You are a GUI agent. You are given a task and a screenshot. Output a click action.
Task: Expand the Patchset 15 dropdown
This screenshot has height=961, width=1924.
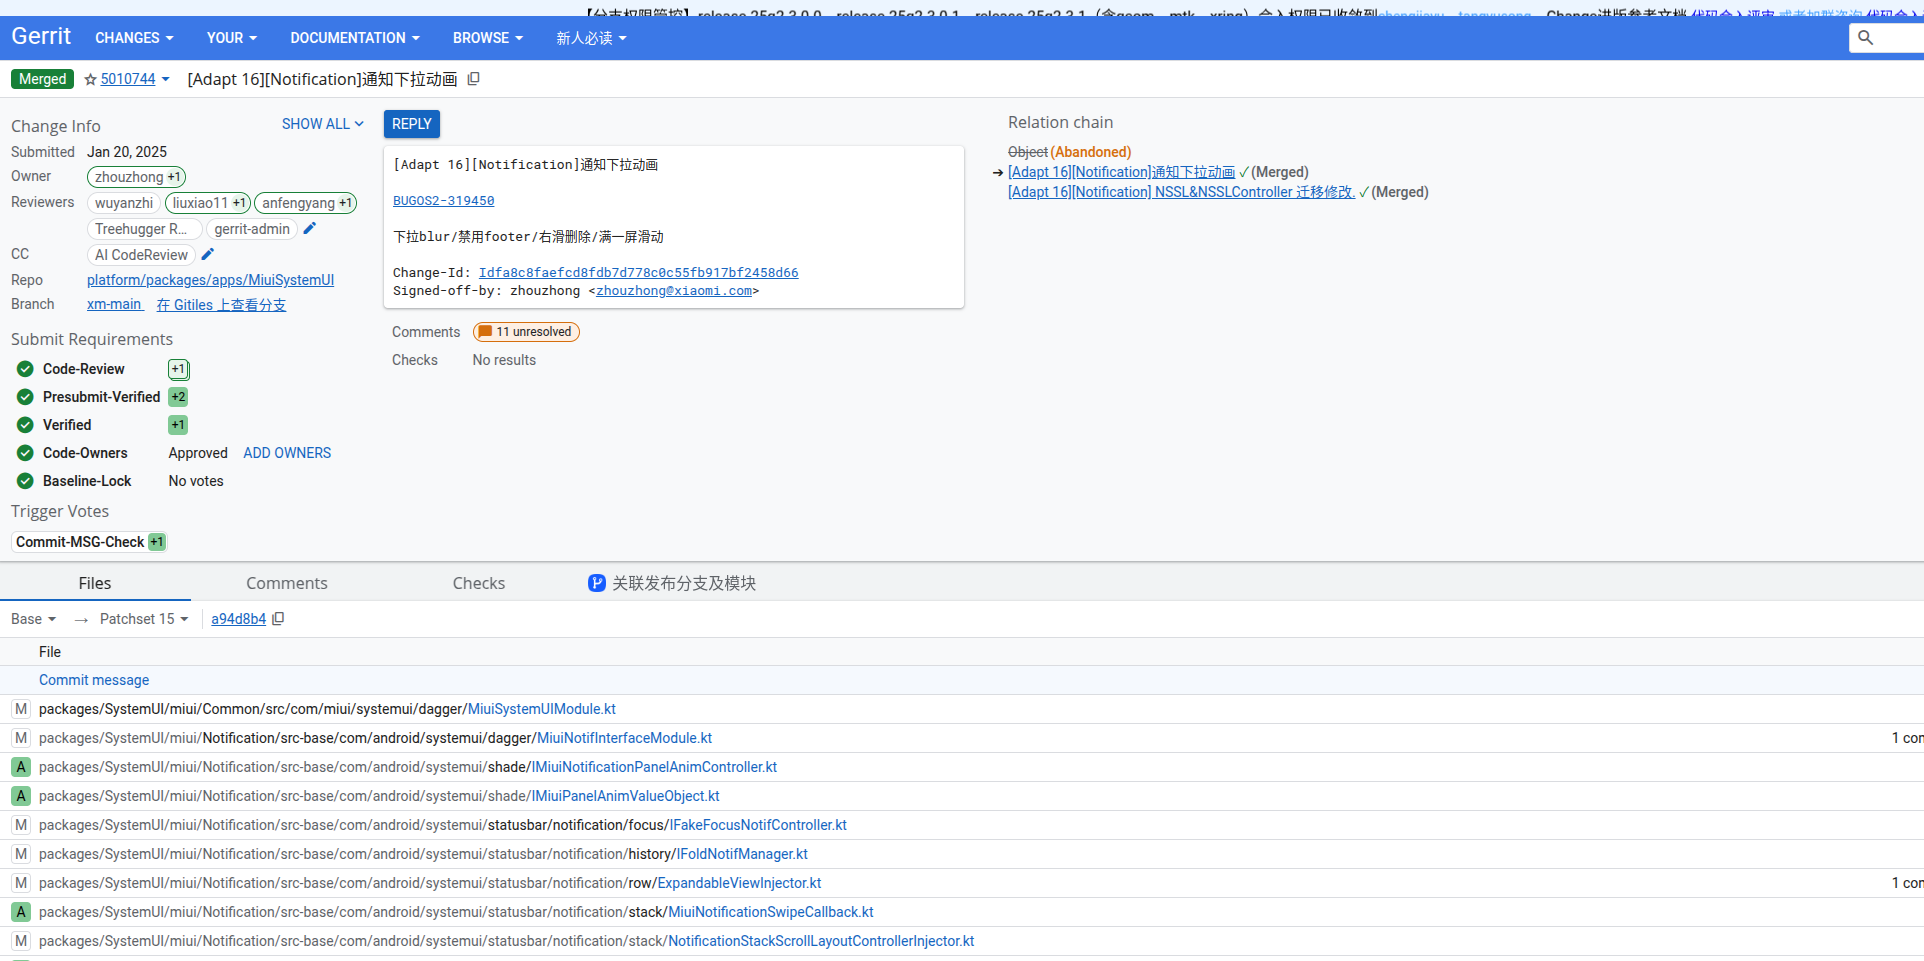click(x=144, y=619)
